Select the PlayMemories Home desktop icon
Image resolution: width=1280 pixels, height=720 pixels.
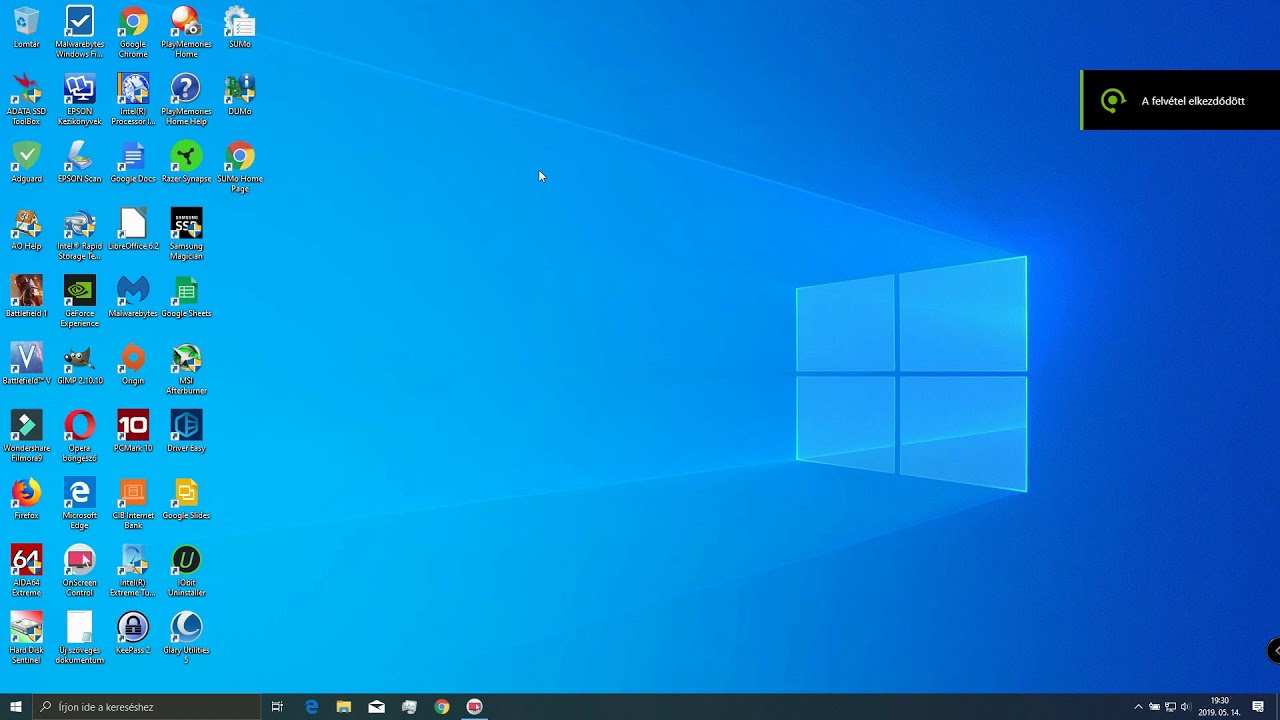186,32
